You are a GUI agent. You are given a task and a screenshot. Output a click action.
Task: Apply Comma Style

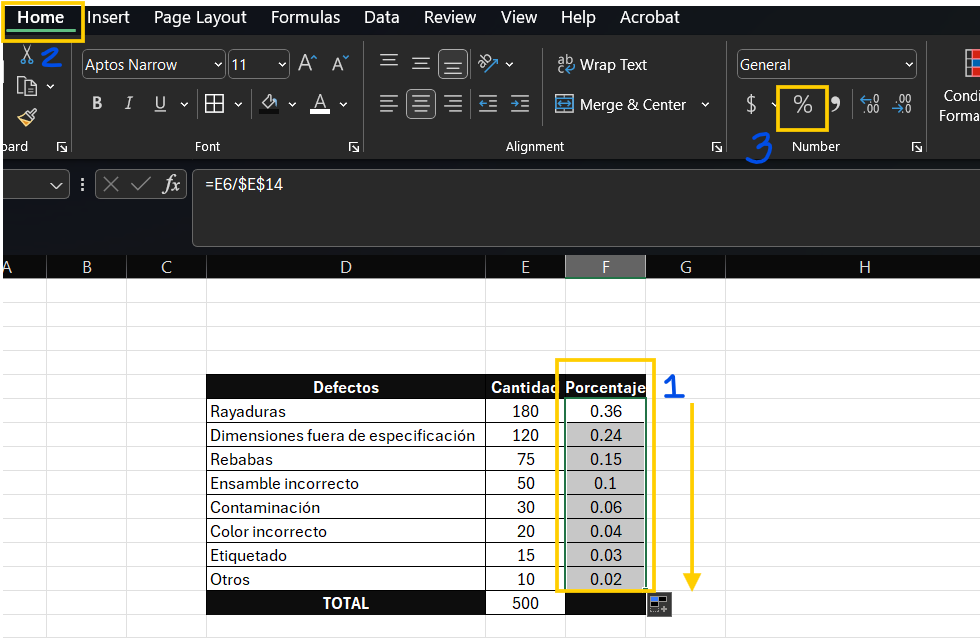point(835,104)
